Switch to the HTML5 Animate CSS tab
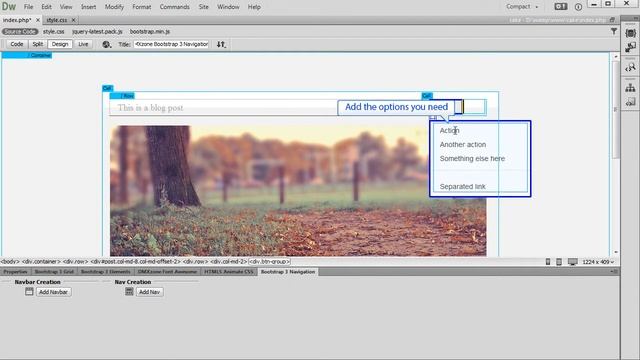Screen dimensions: 640x360 [229, 271]
